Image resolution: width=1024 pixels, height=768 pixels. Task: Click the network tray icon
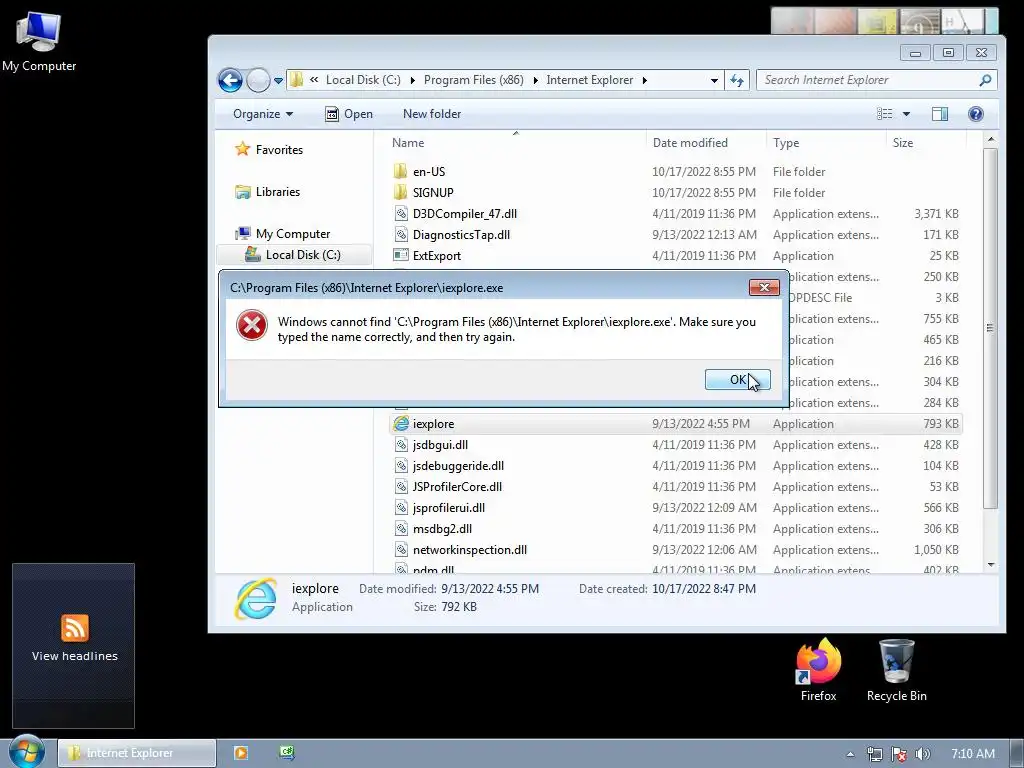tap(874, 754)
